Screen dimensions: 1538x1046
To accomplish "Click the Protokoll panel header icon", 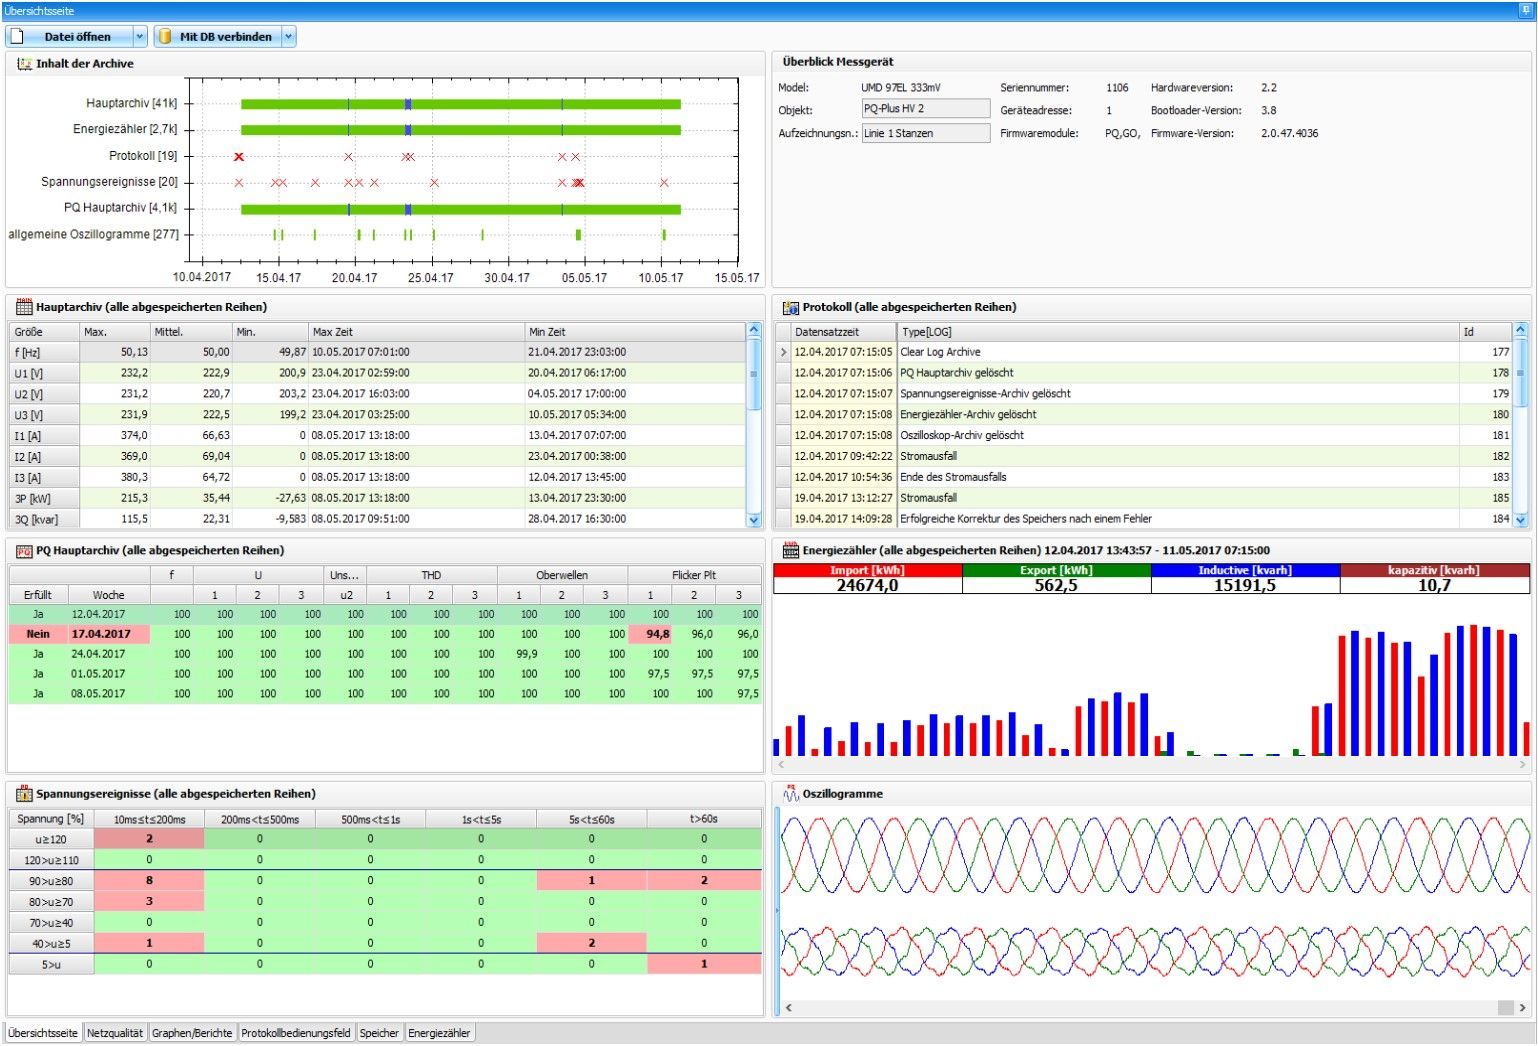I will coord(791,307).
